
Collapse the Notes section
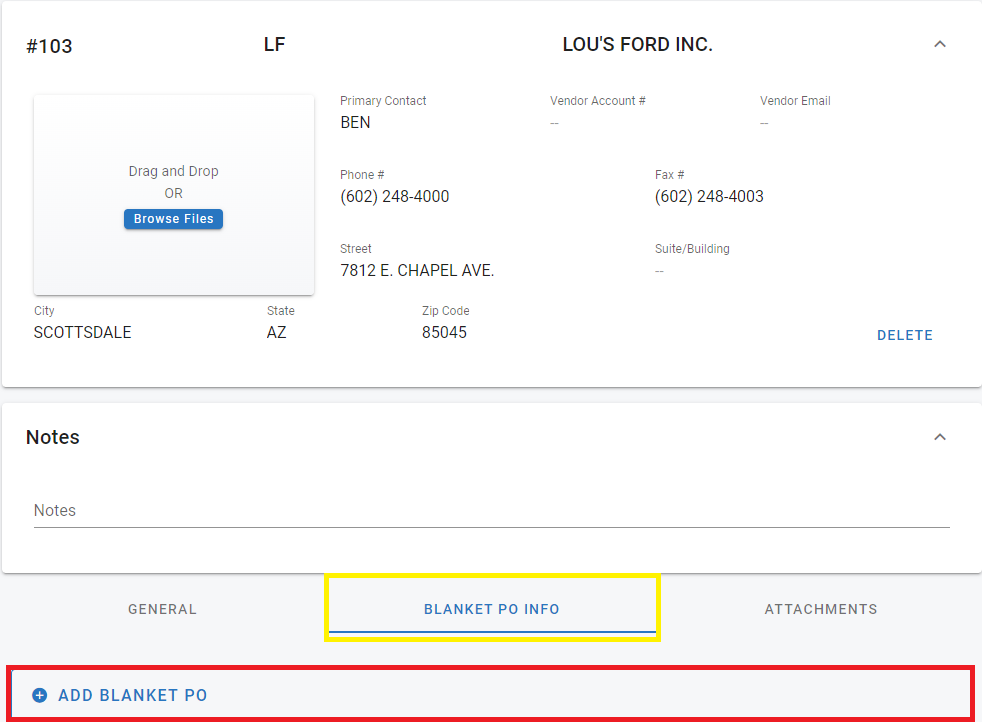939,437
